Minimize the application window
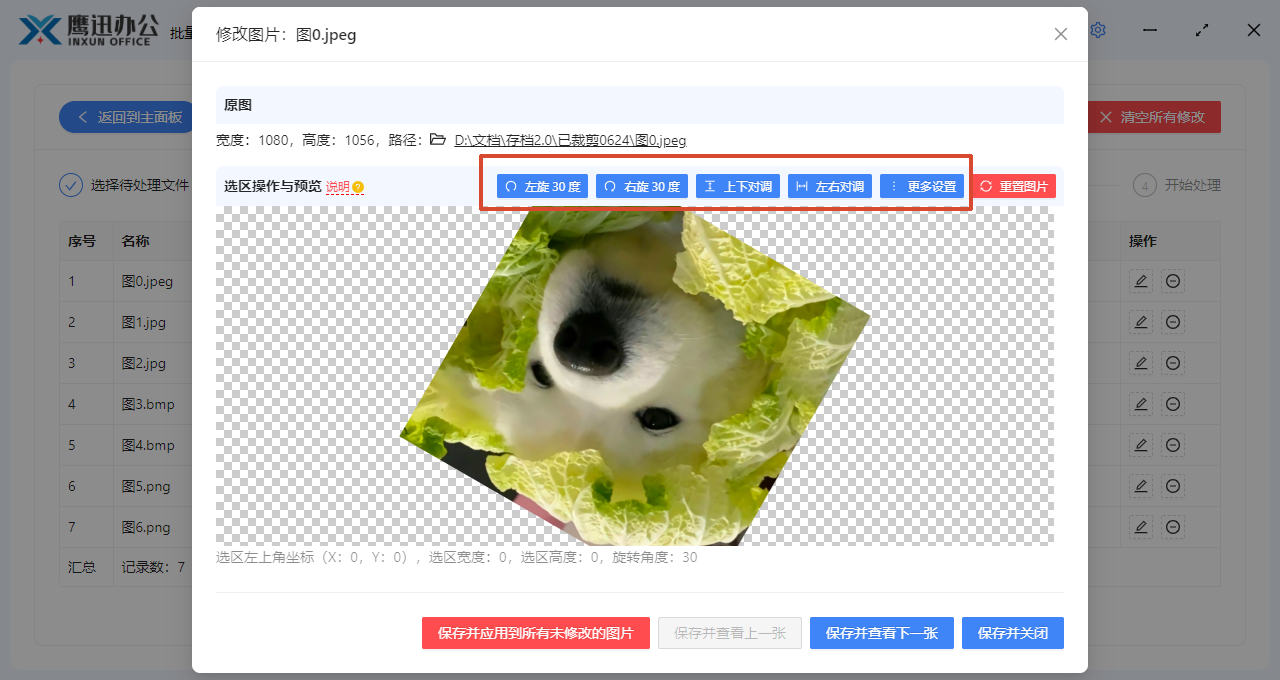Viewport: 1280px width, 680px height. coord(1150,30)
